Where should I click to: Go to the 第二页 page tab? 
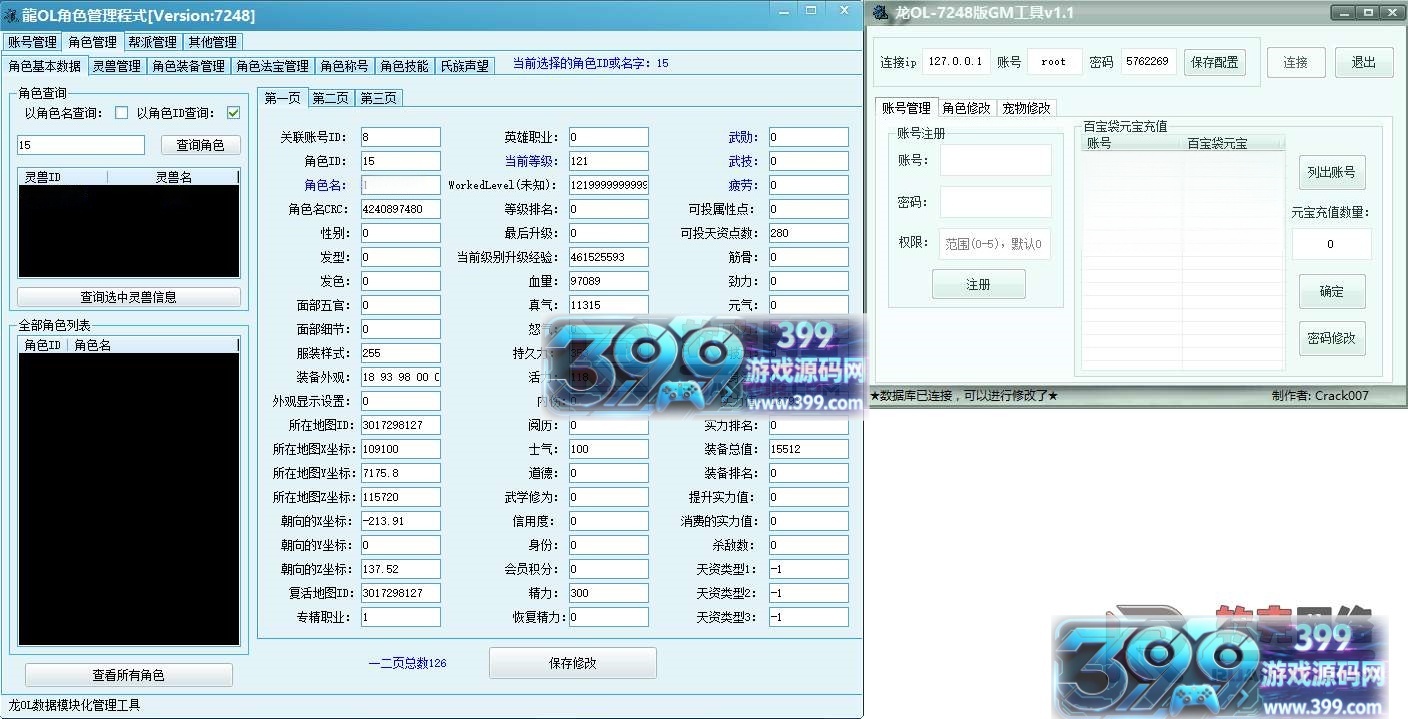[x=330, y=98]
